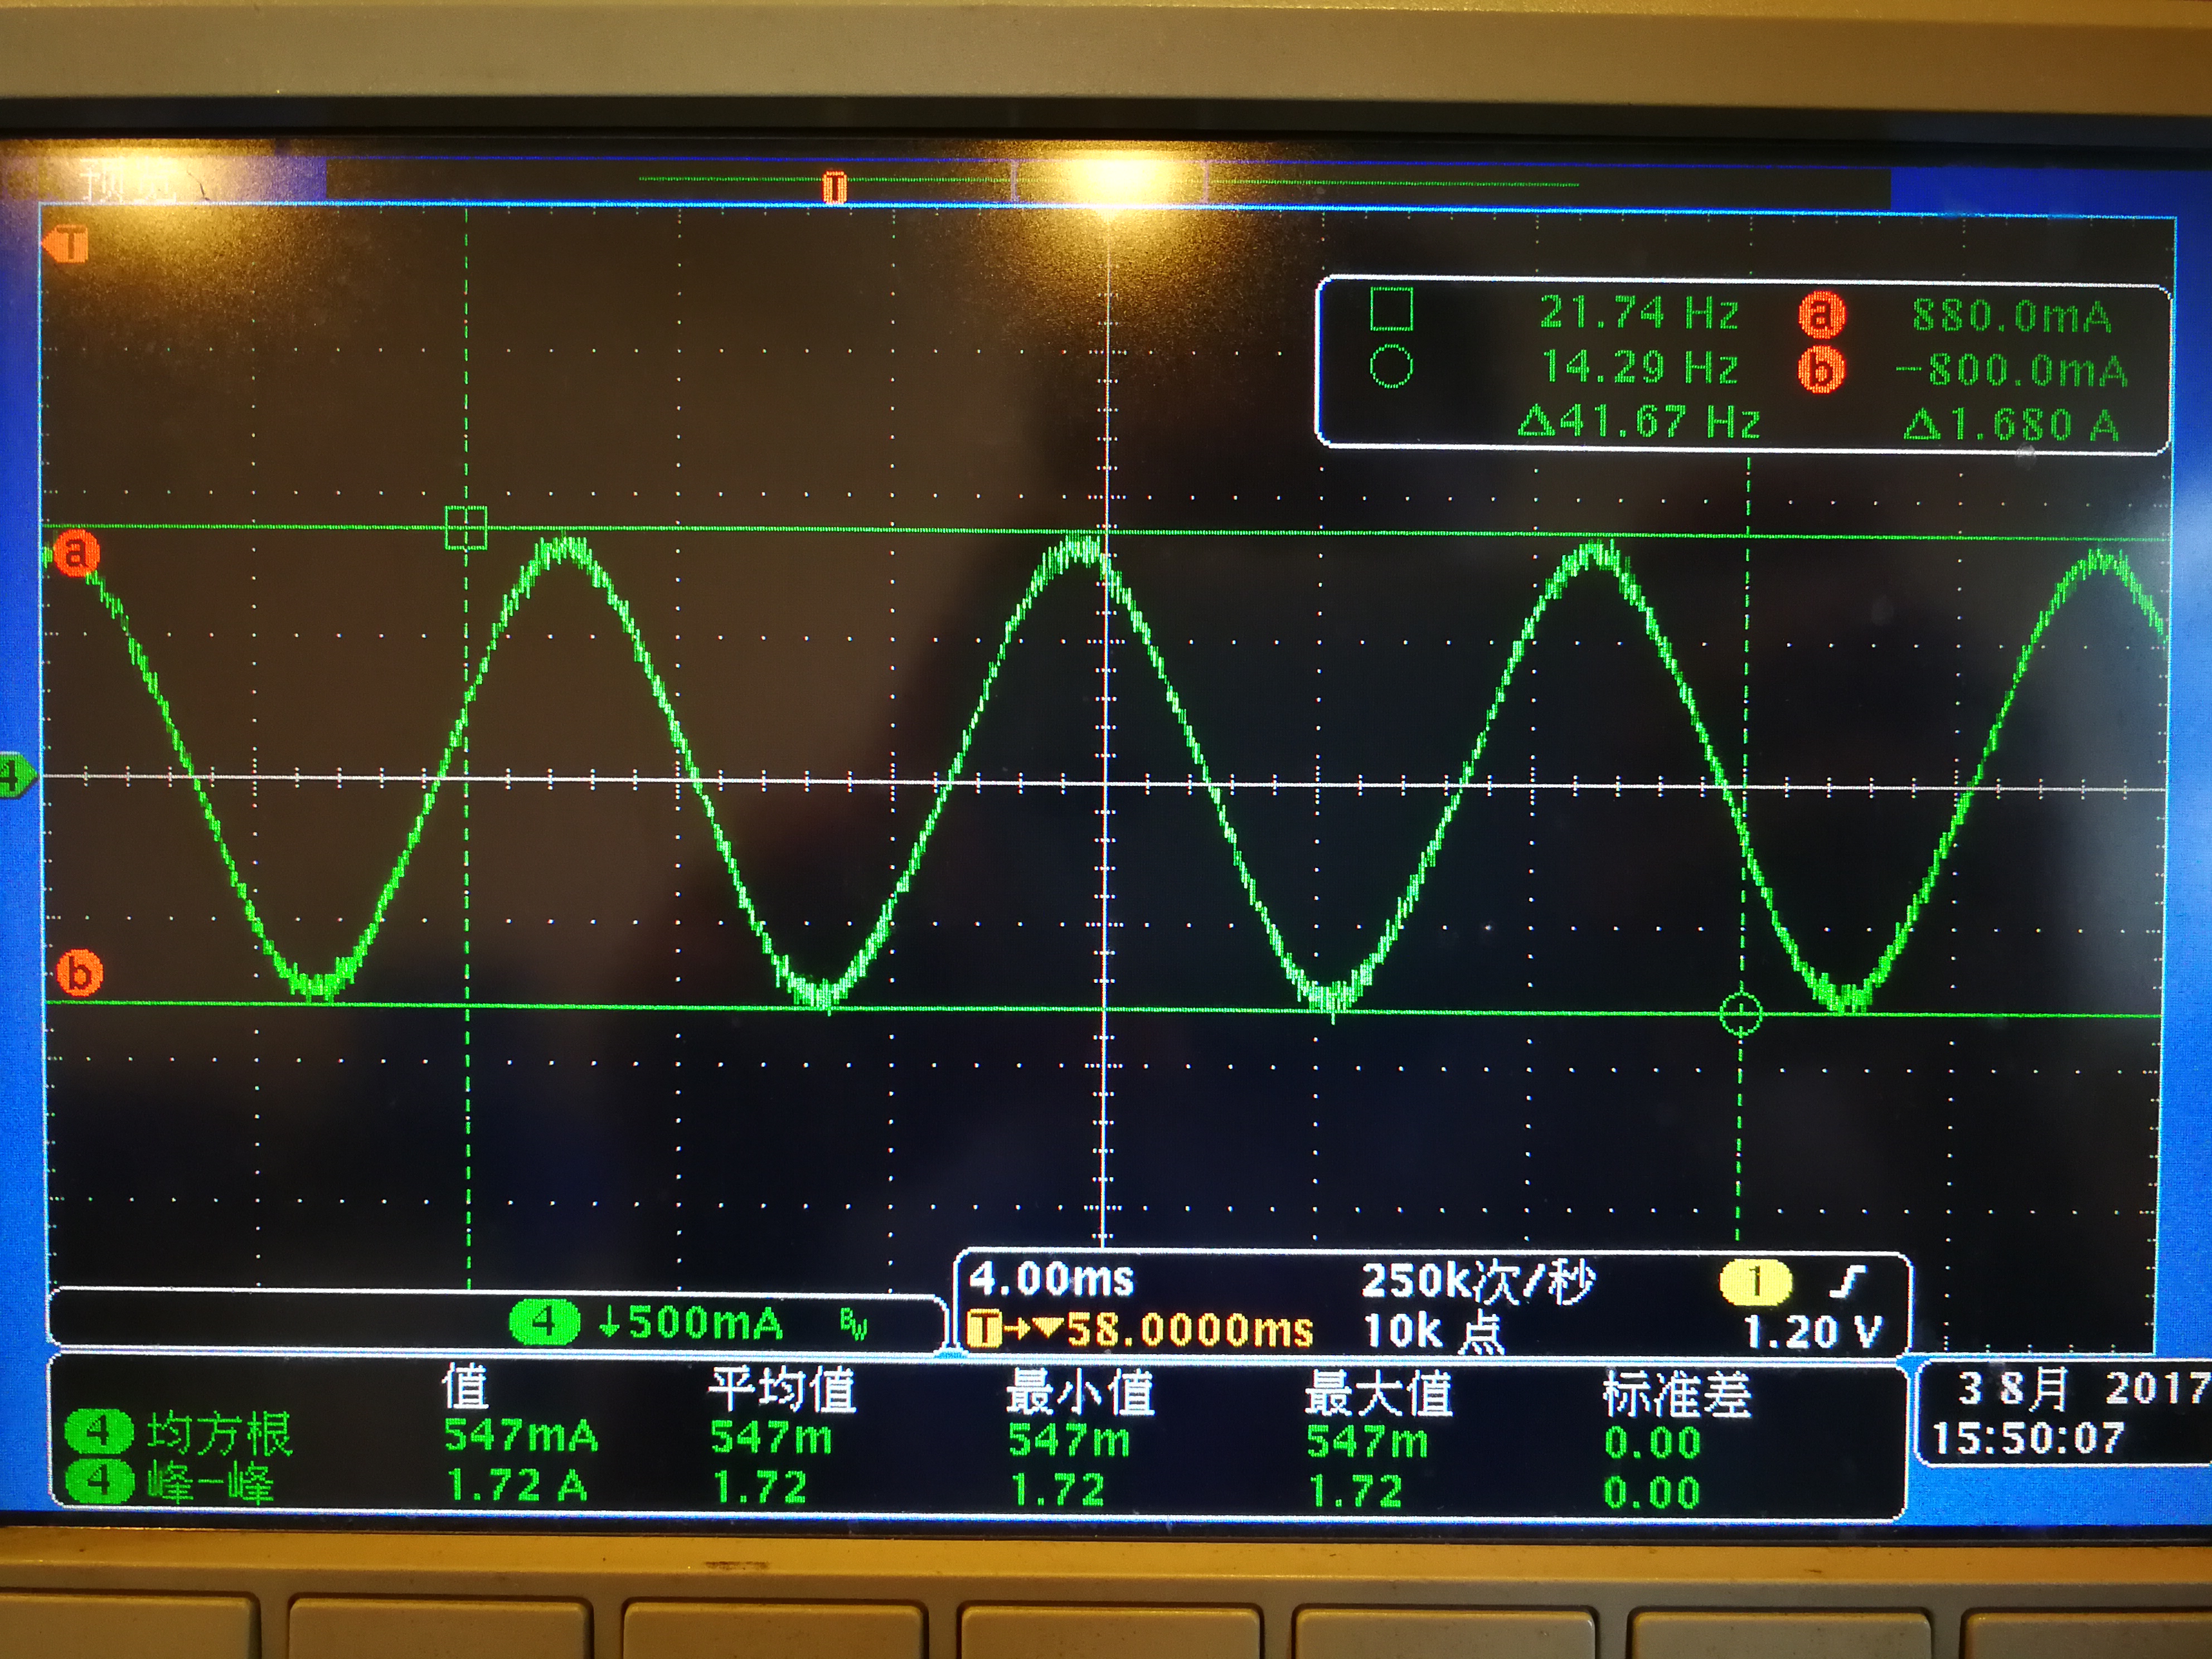
Task: Click the 4.00ms timebase readout
Action: pos(1051,1279)
